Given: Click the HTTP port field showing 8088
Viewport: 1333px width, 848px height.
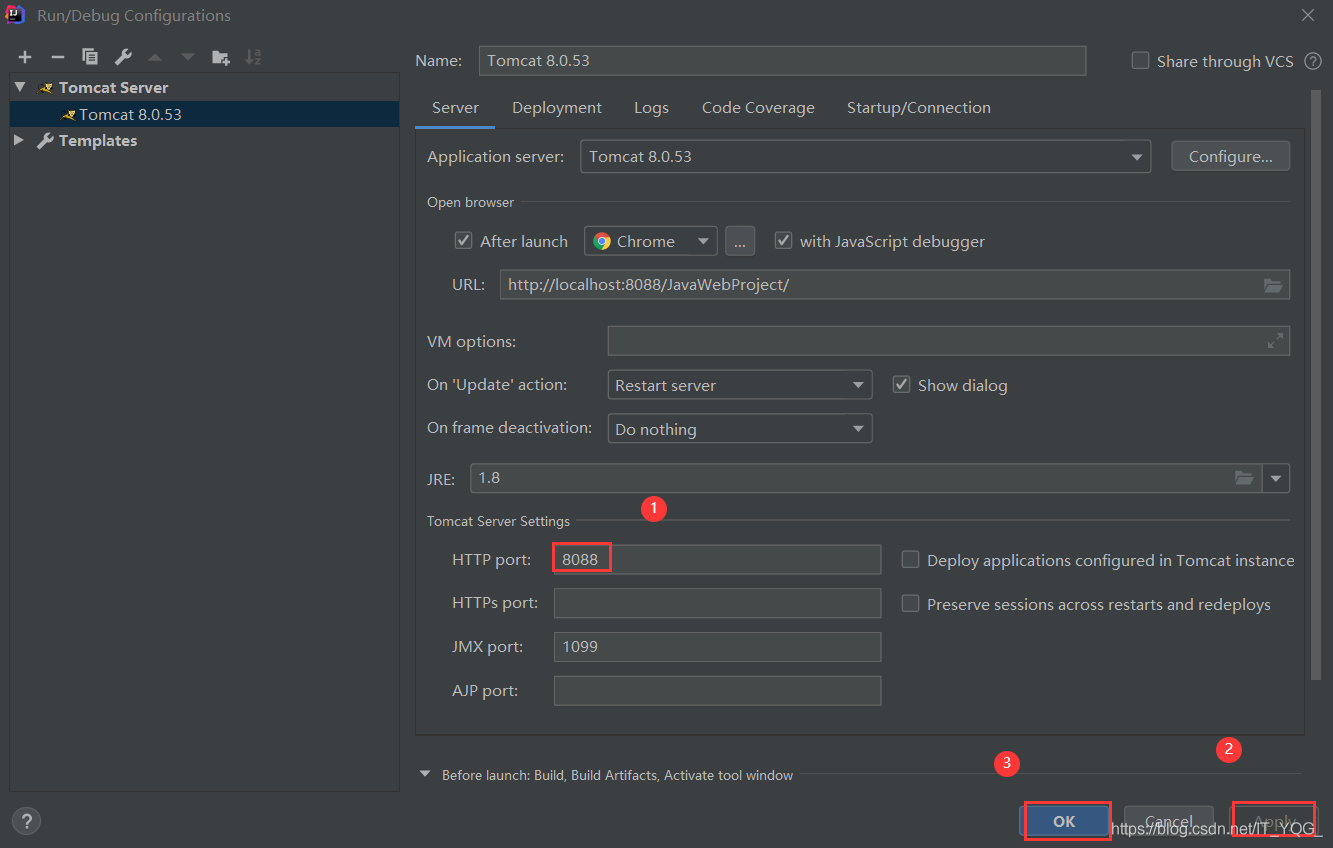Looking at the screenshot, I should pyautogui.click(x=717, y=560).
